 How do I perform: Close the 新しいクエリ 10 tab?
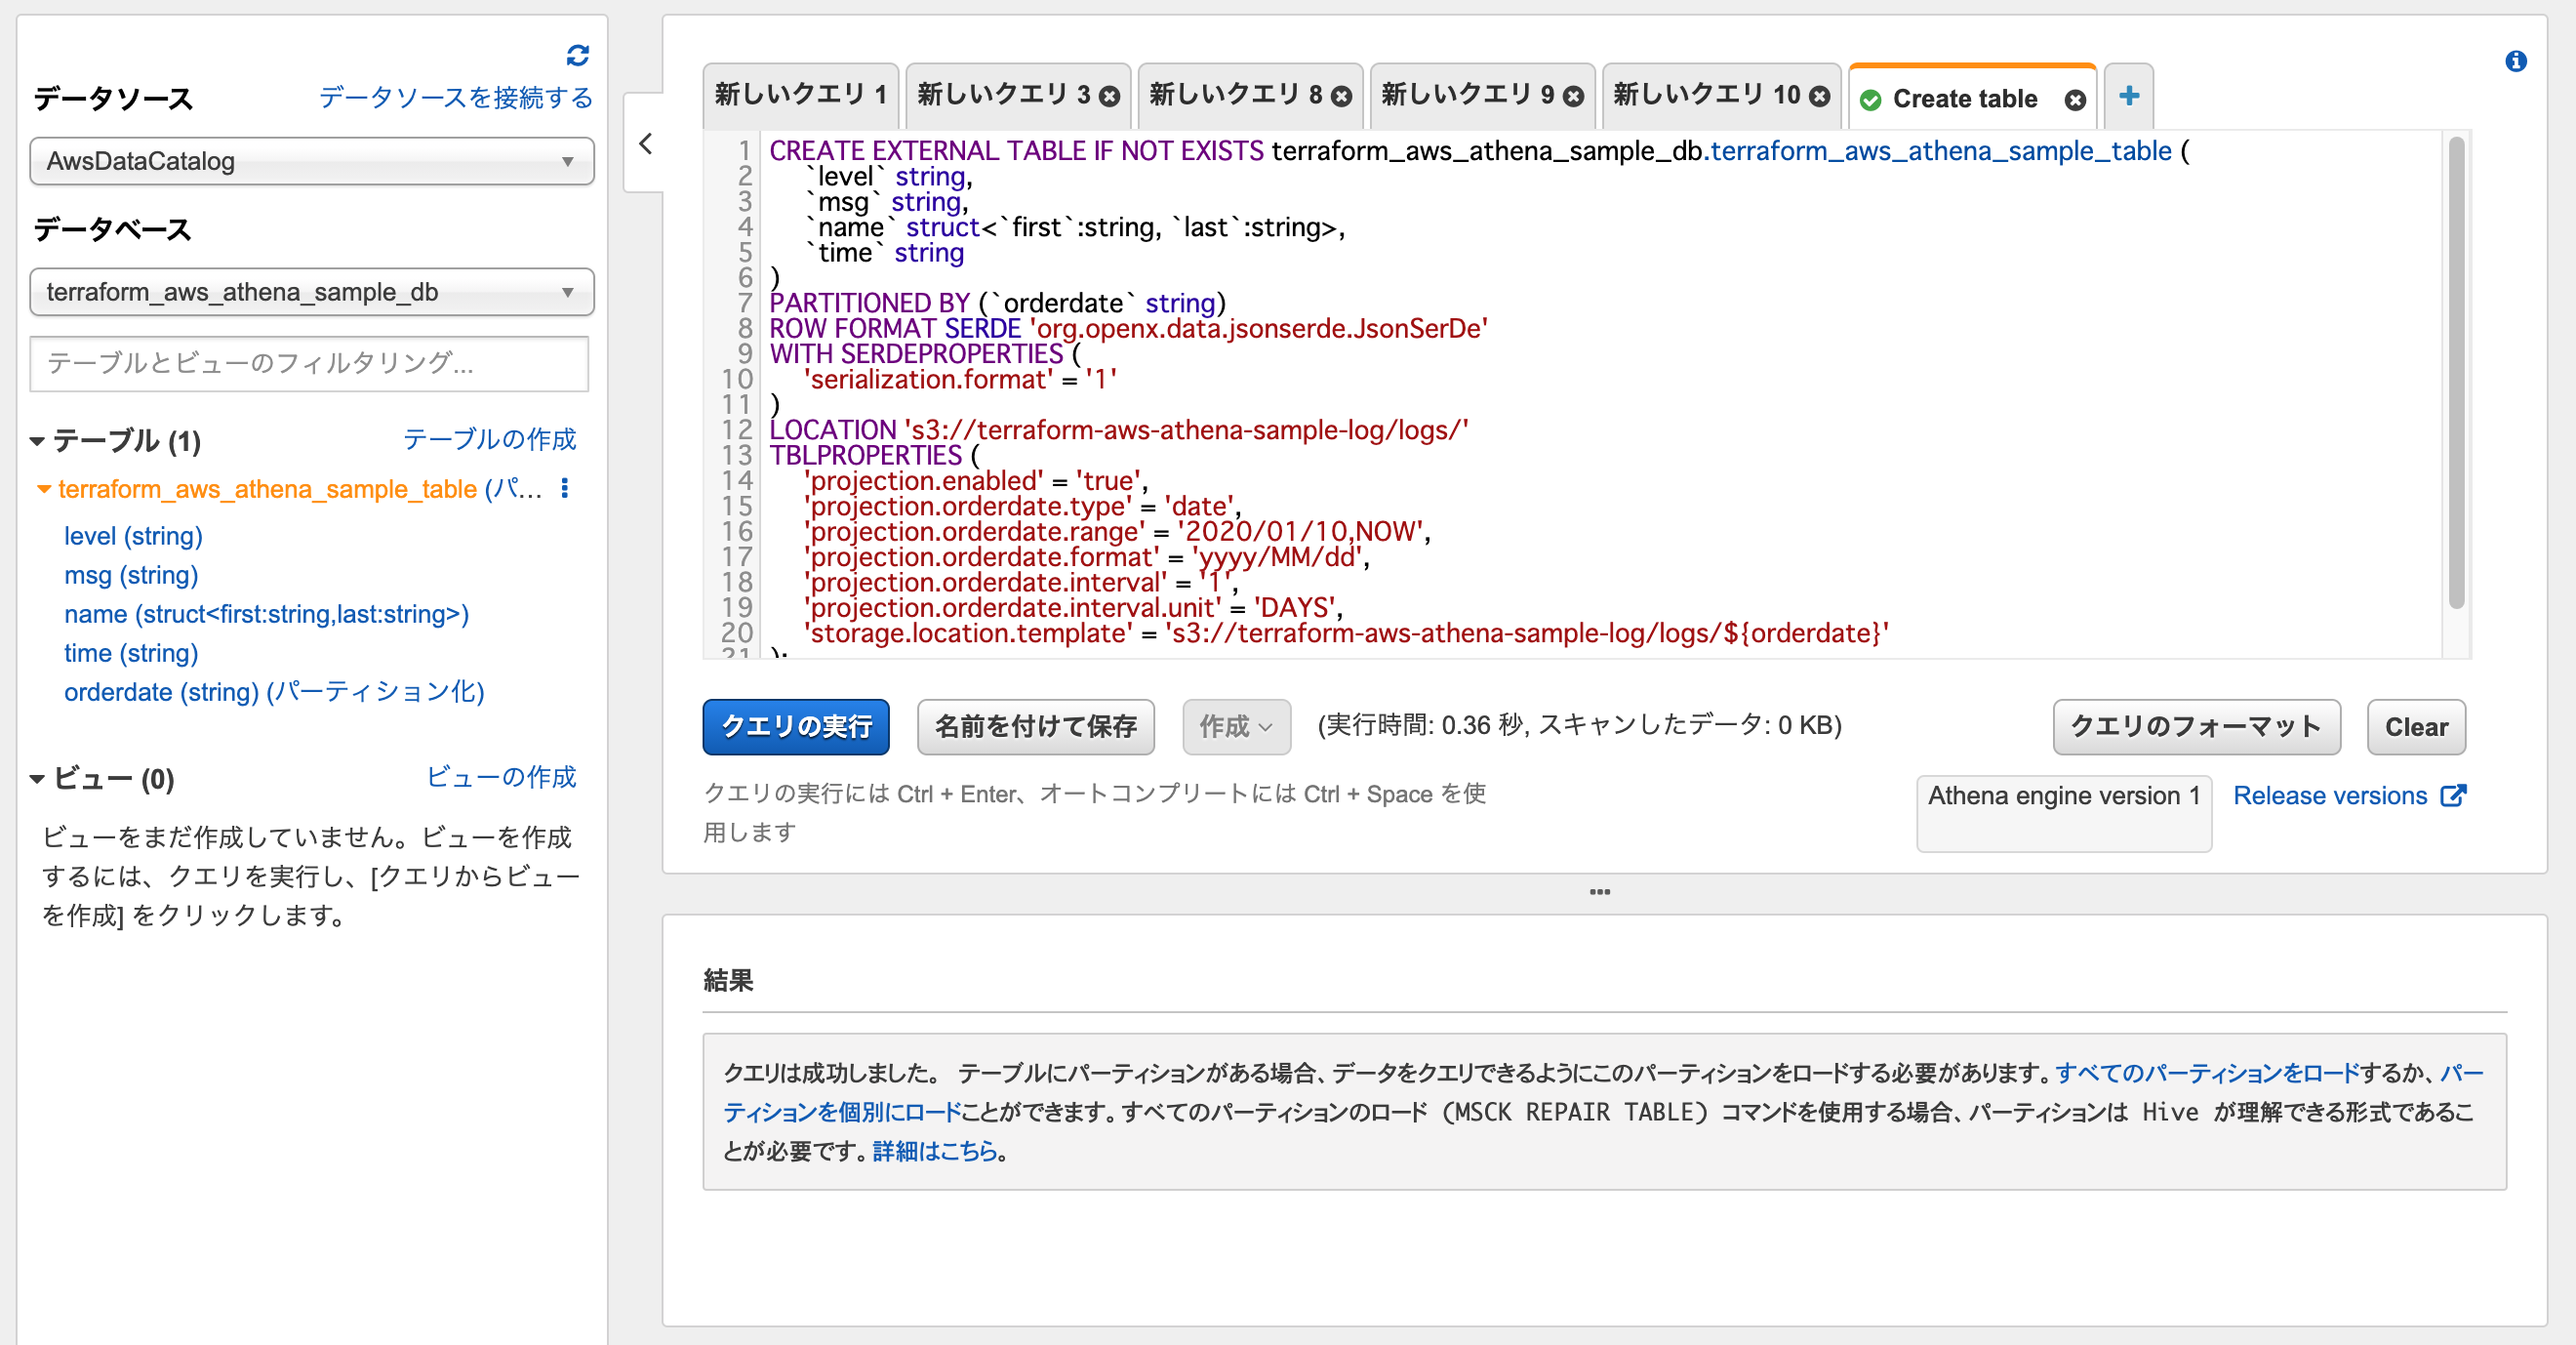tap(1819, 96)
